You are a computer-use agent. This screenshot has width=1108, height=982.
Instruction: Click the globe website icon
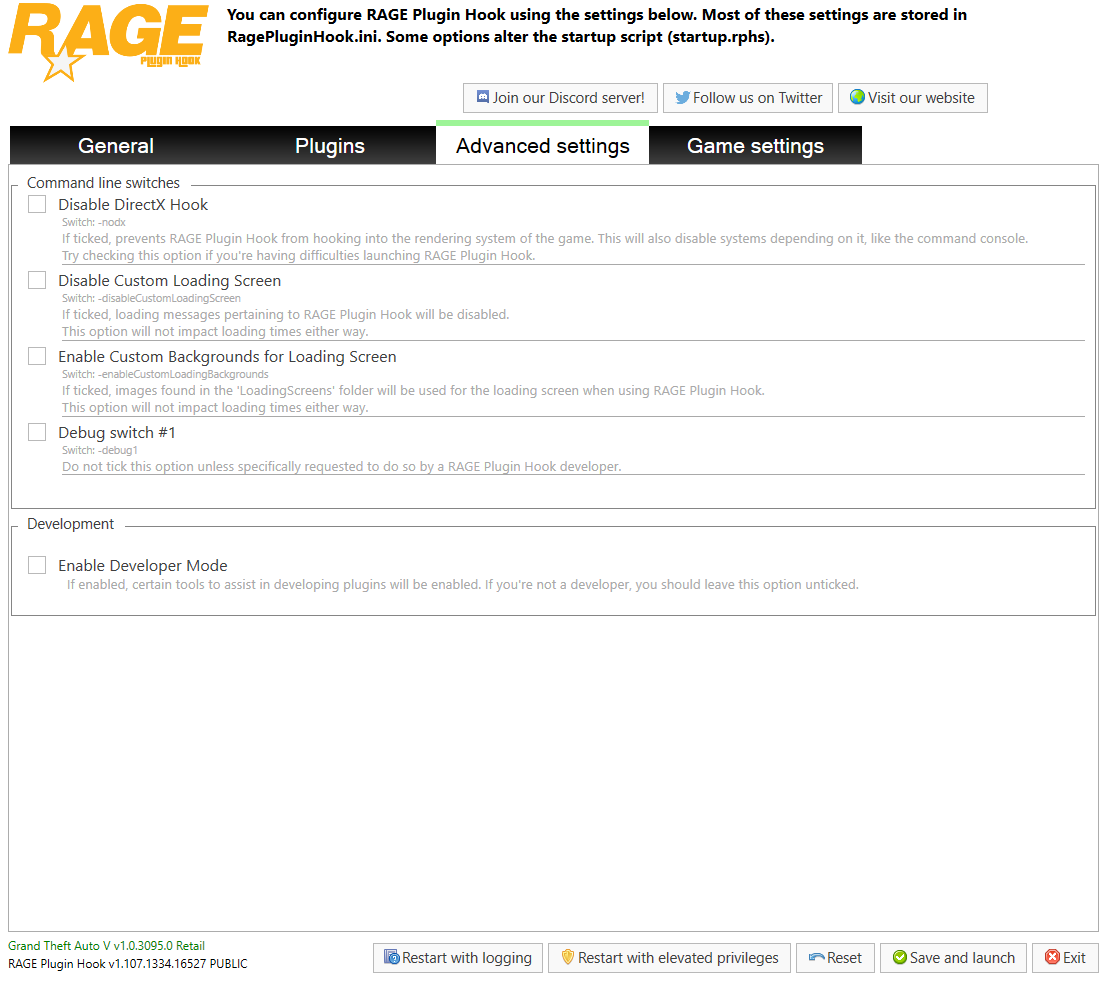(857, 97)
